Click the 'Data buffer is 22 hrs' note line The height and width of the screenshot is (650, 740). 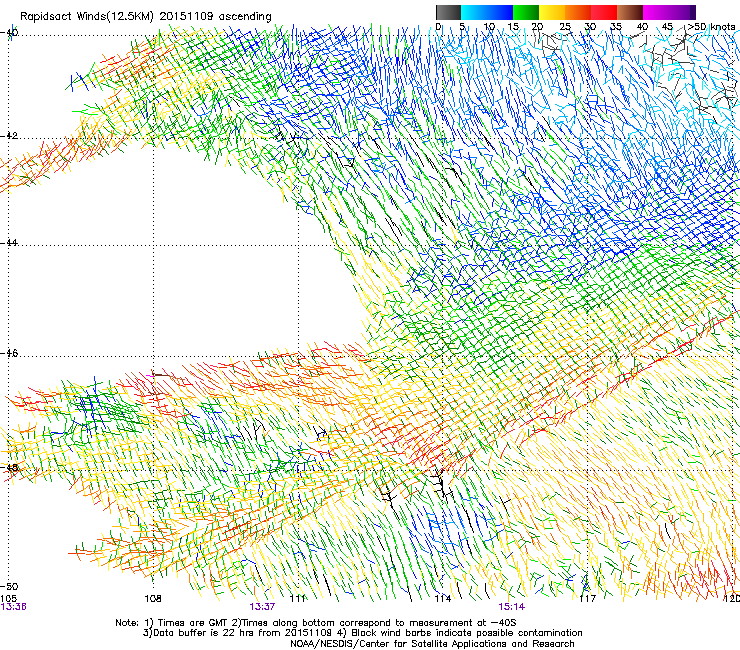pyautogui.click(x=362, y=633)
